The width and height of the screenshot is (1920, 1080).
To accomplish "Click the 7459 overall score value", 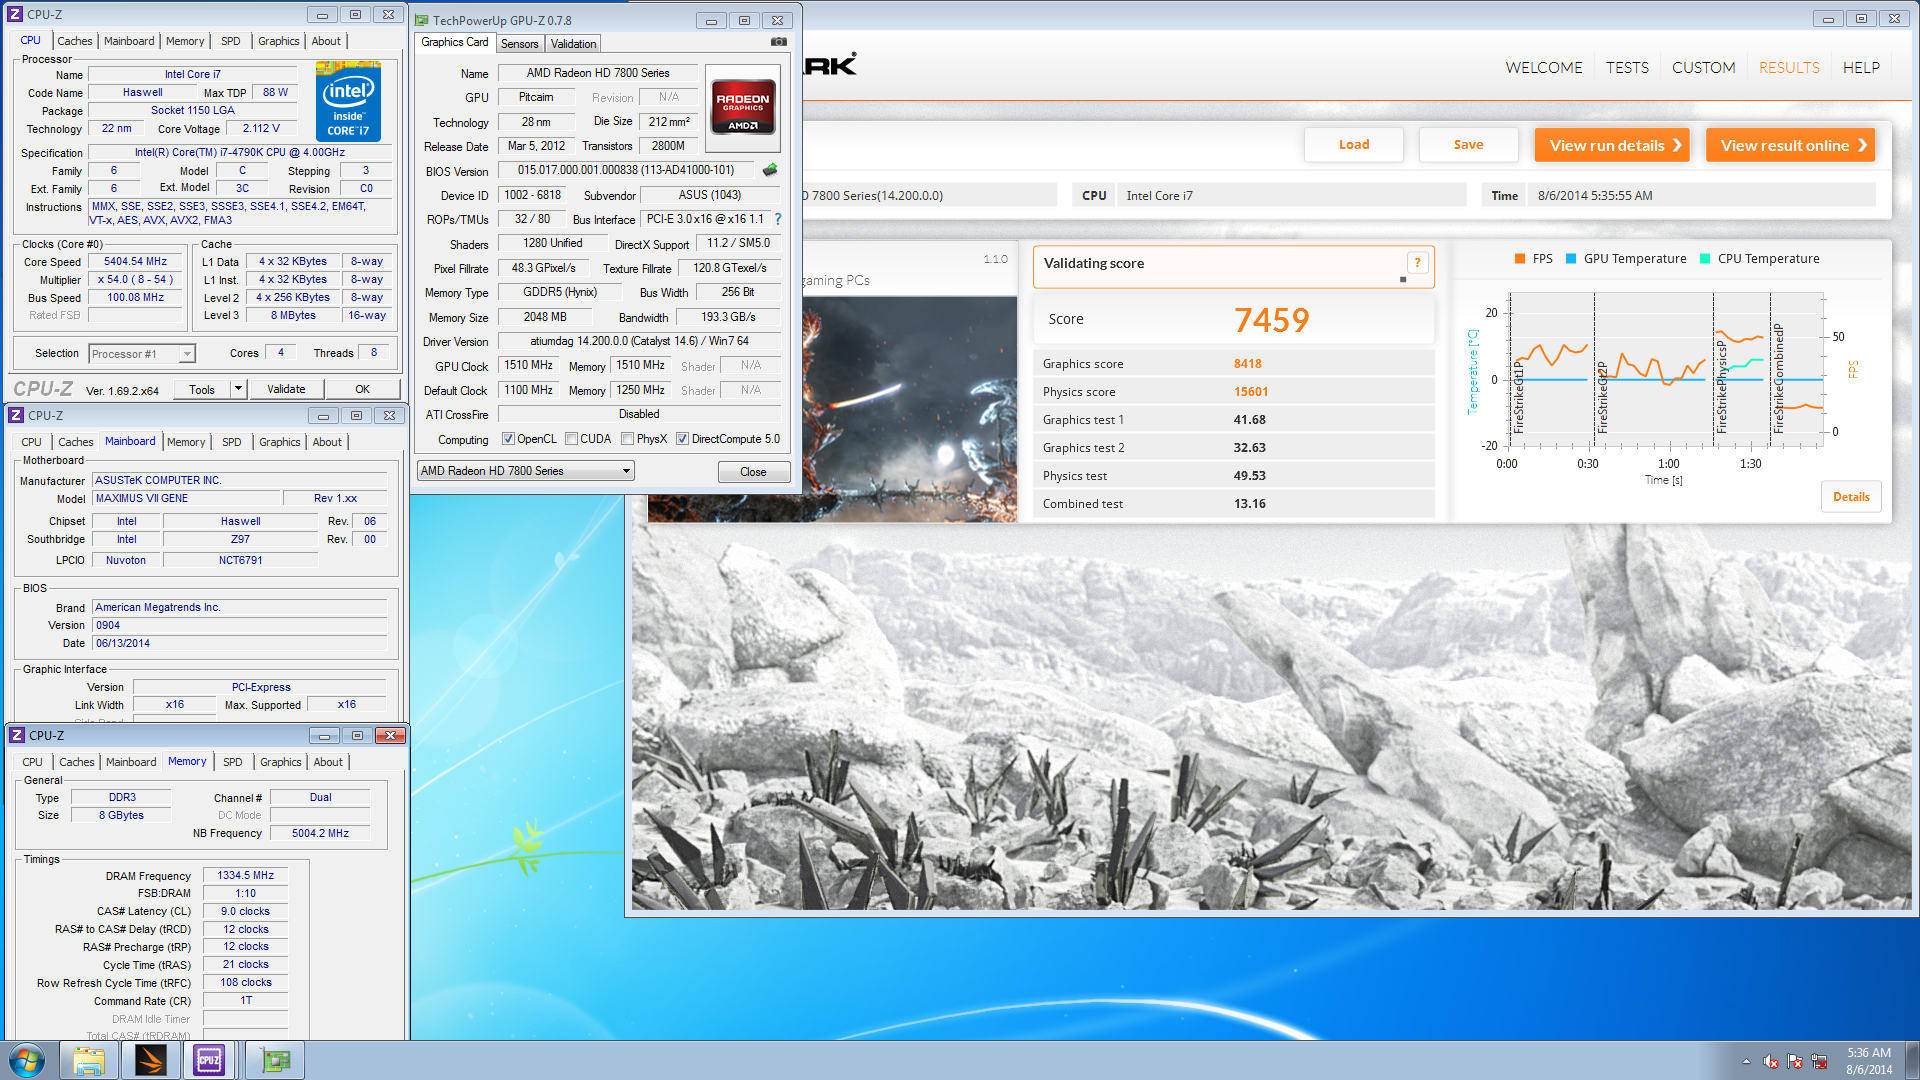I will pos(1271,320).
